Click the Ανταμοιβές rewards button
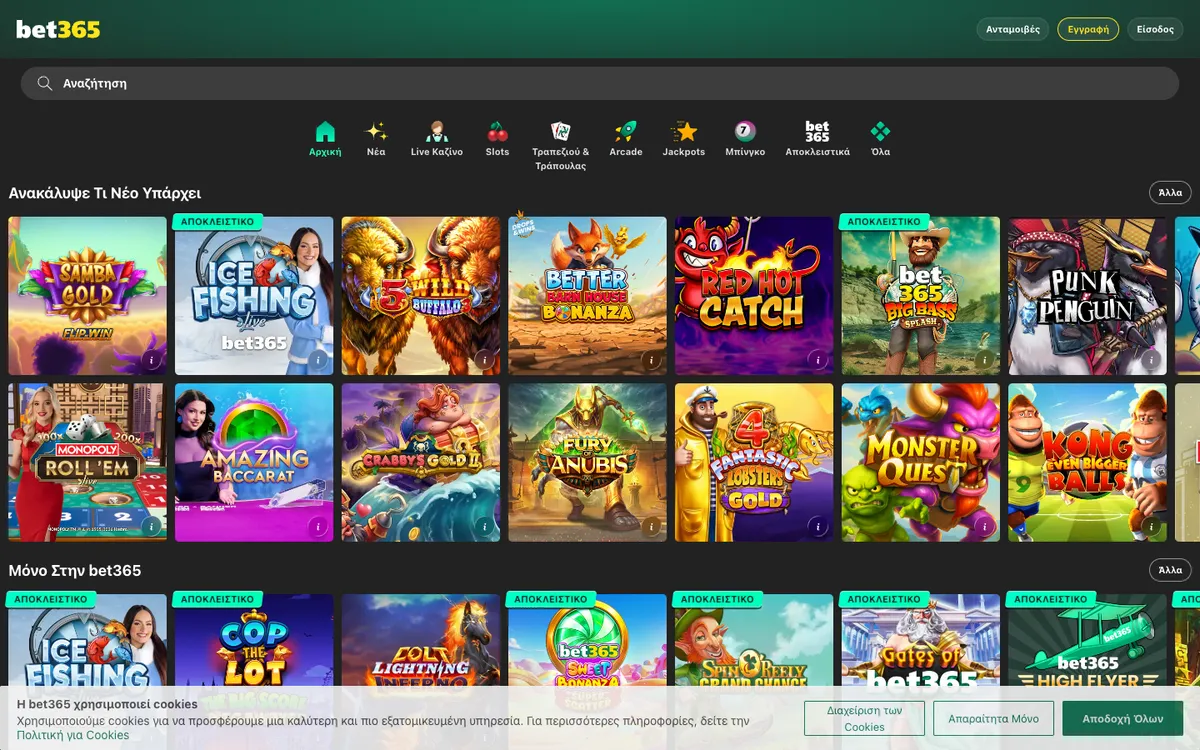This screenshot has height=750, width=1200. pos(1013,29)
